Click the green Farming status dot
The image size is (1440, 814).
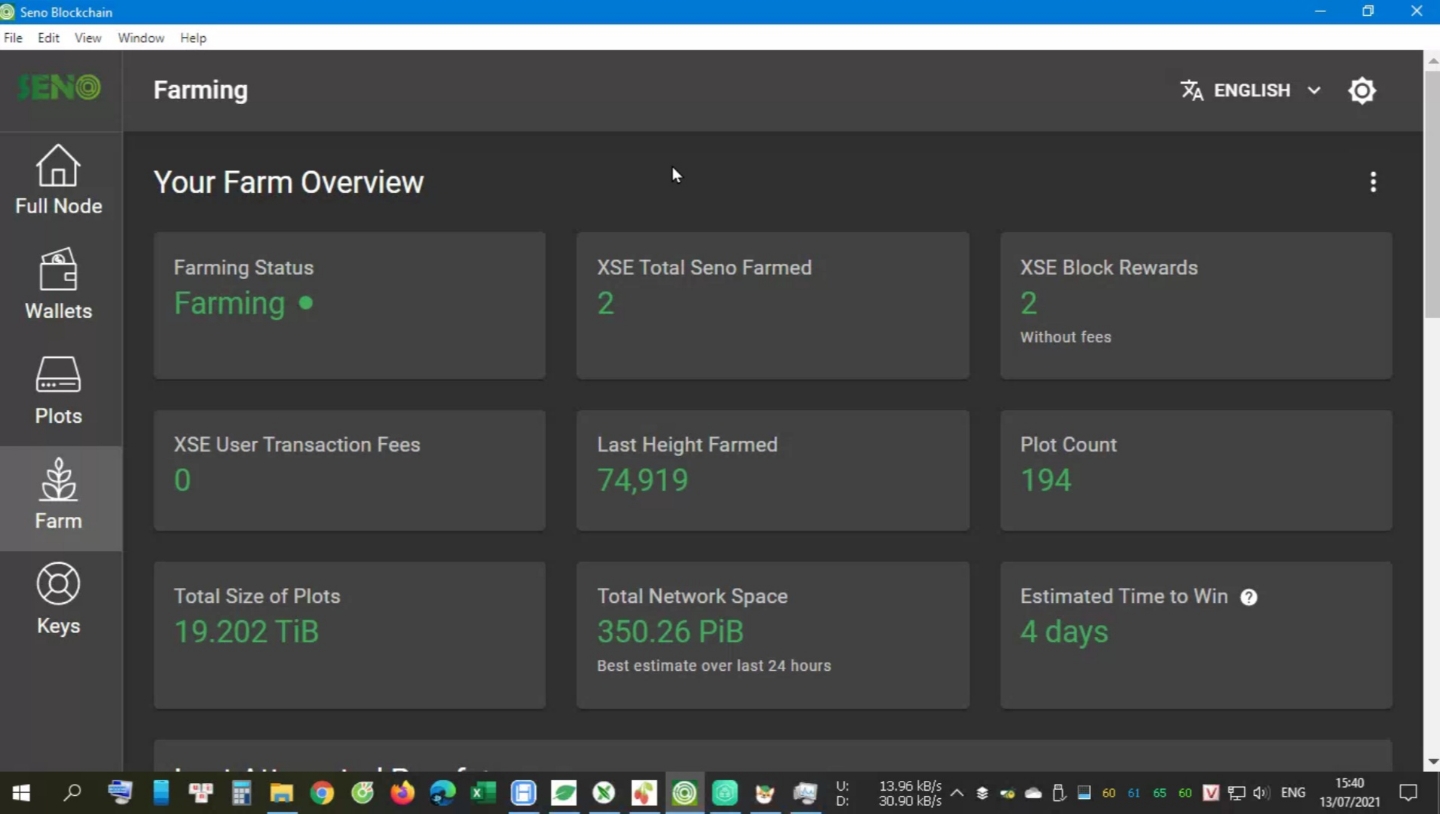(x=306, y=303)
